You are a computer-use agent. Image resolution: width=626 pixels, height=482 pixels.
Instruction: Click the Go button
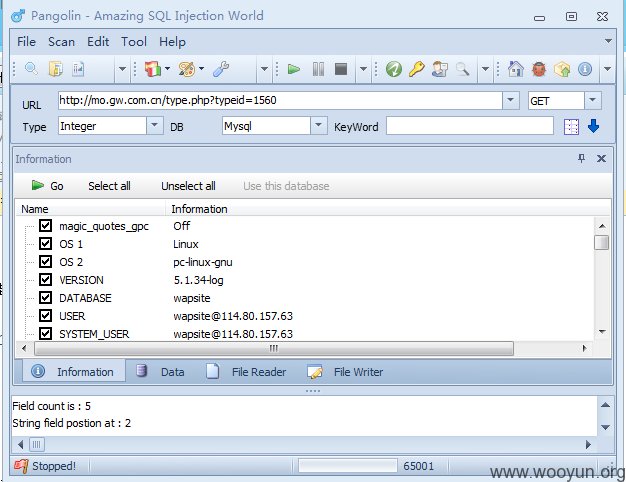point(48,186)
